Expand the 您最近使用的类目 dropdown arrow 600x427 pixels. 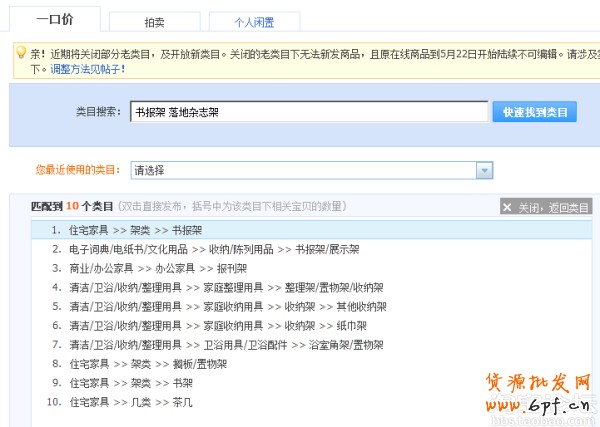tap(484, 170)
